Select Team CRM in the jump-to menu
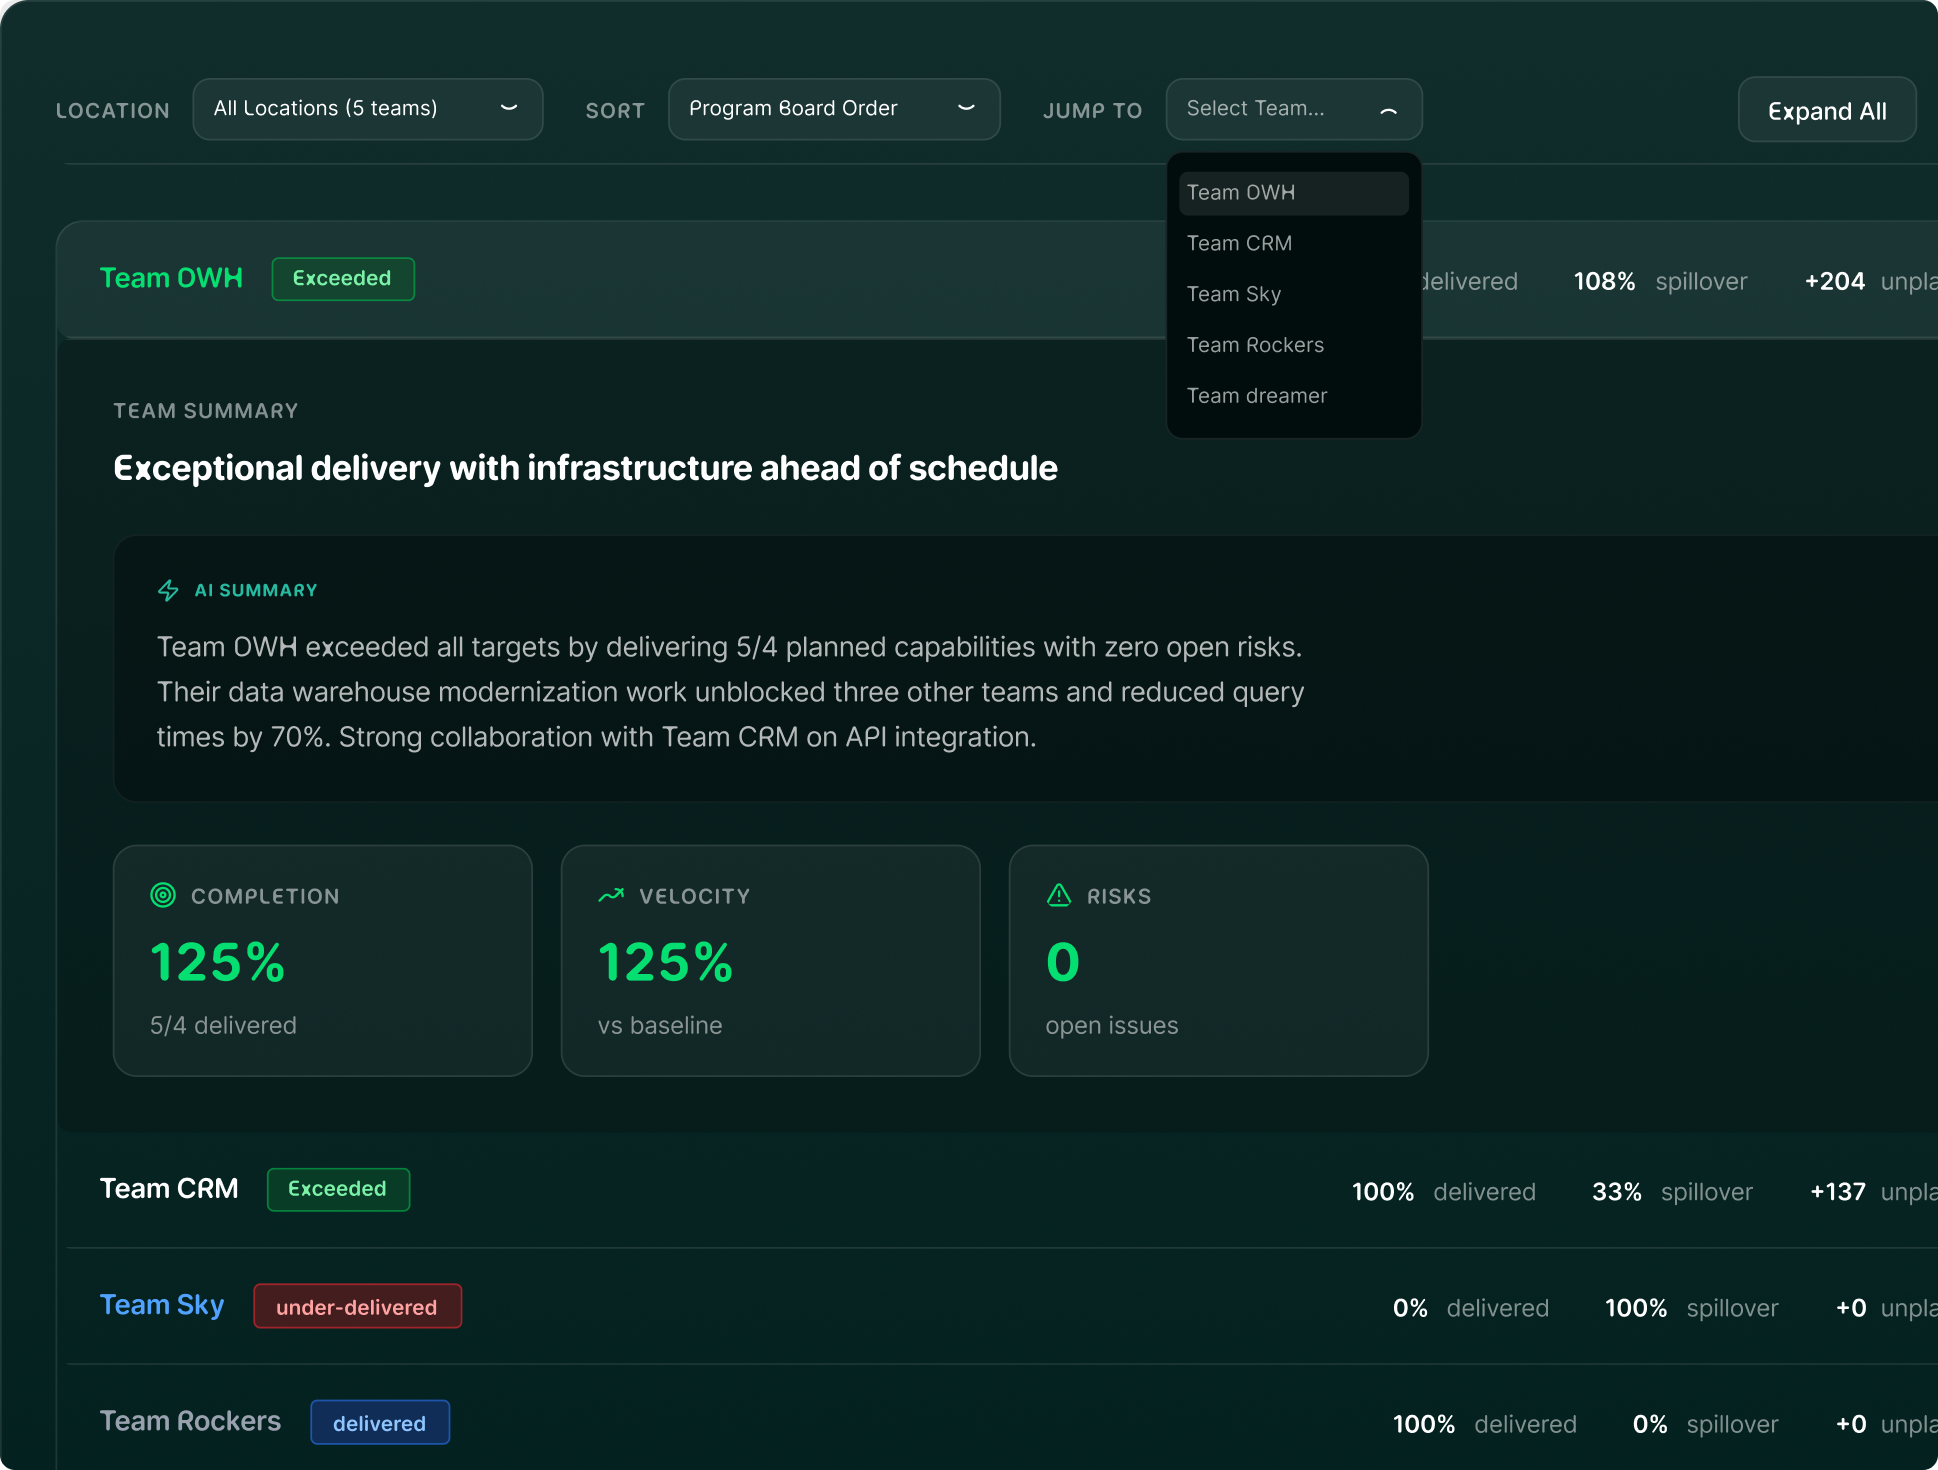The width and height of the screenshot is (1938, 1470). [x=1293, y=244]
